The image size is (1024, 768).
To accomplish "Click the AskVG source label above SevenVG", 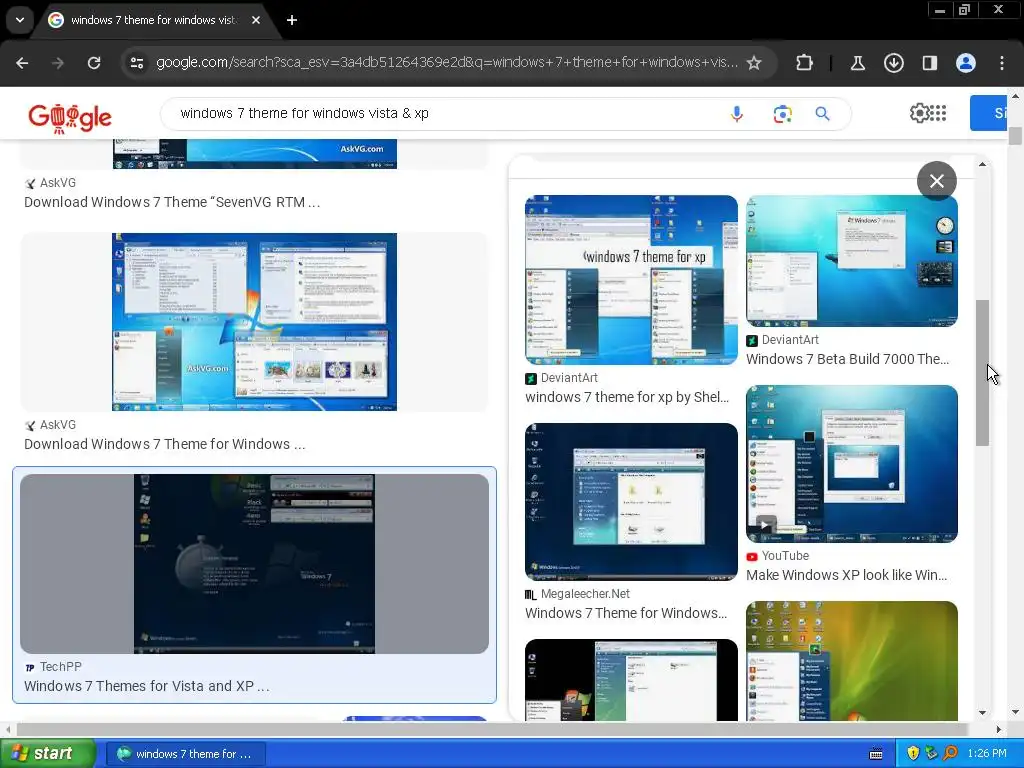I will pos(57,183).
